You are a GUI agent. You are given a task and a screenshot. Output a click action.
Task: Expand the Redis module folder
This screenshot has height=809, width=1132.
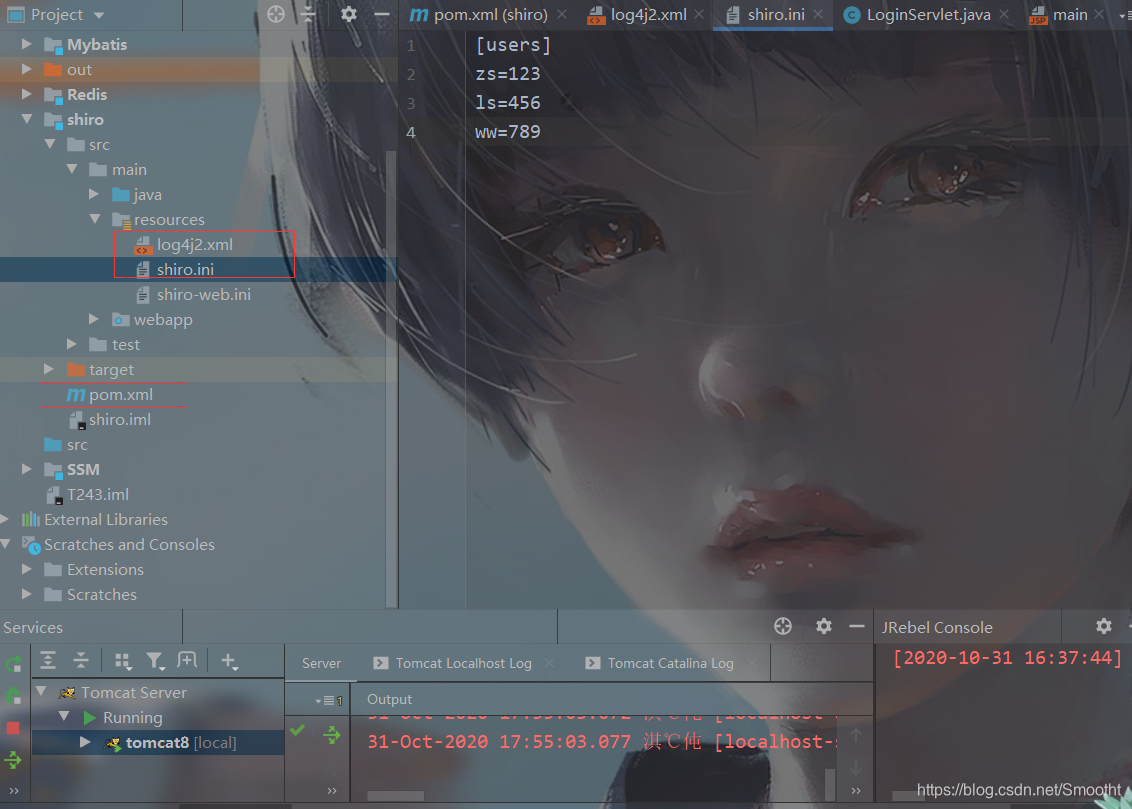point(27,94)
